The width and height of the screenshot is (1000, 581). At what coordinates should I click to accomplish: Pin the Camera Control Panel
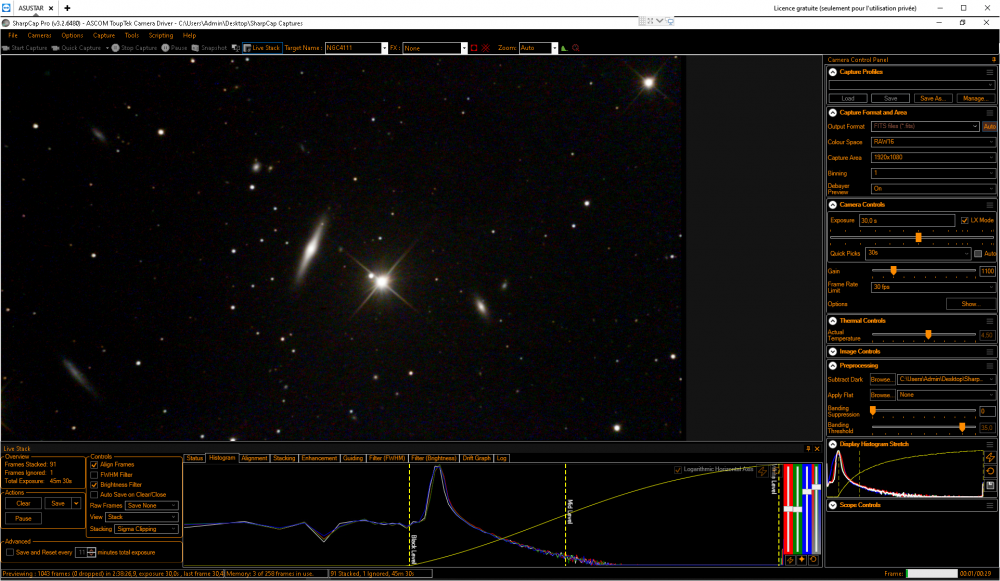coord(994,59)
